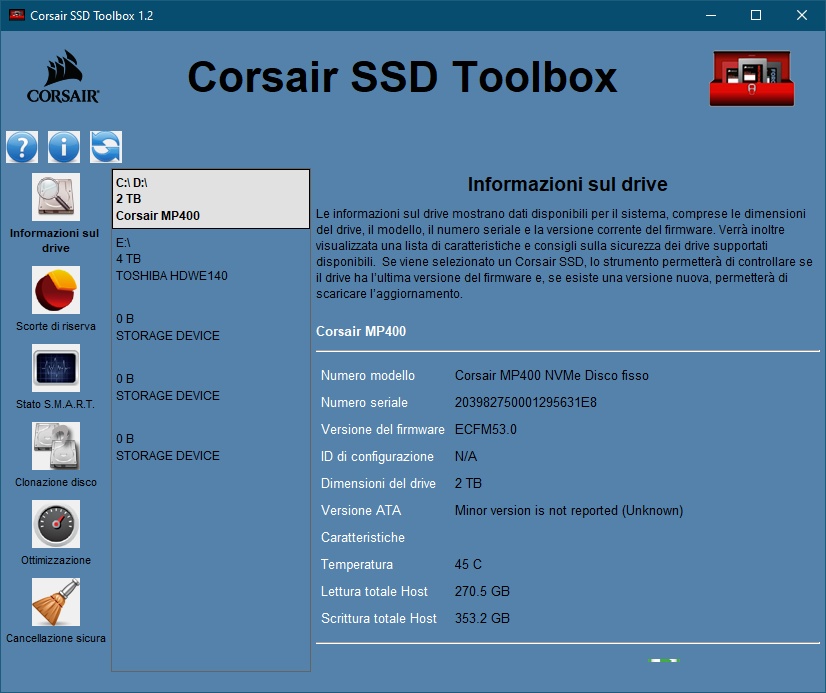Click the Corsair MP400 section heading
The image size is (826, 693).
click(361, 331)
